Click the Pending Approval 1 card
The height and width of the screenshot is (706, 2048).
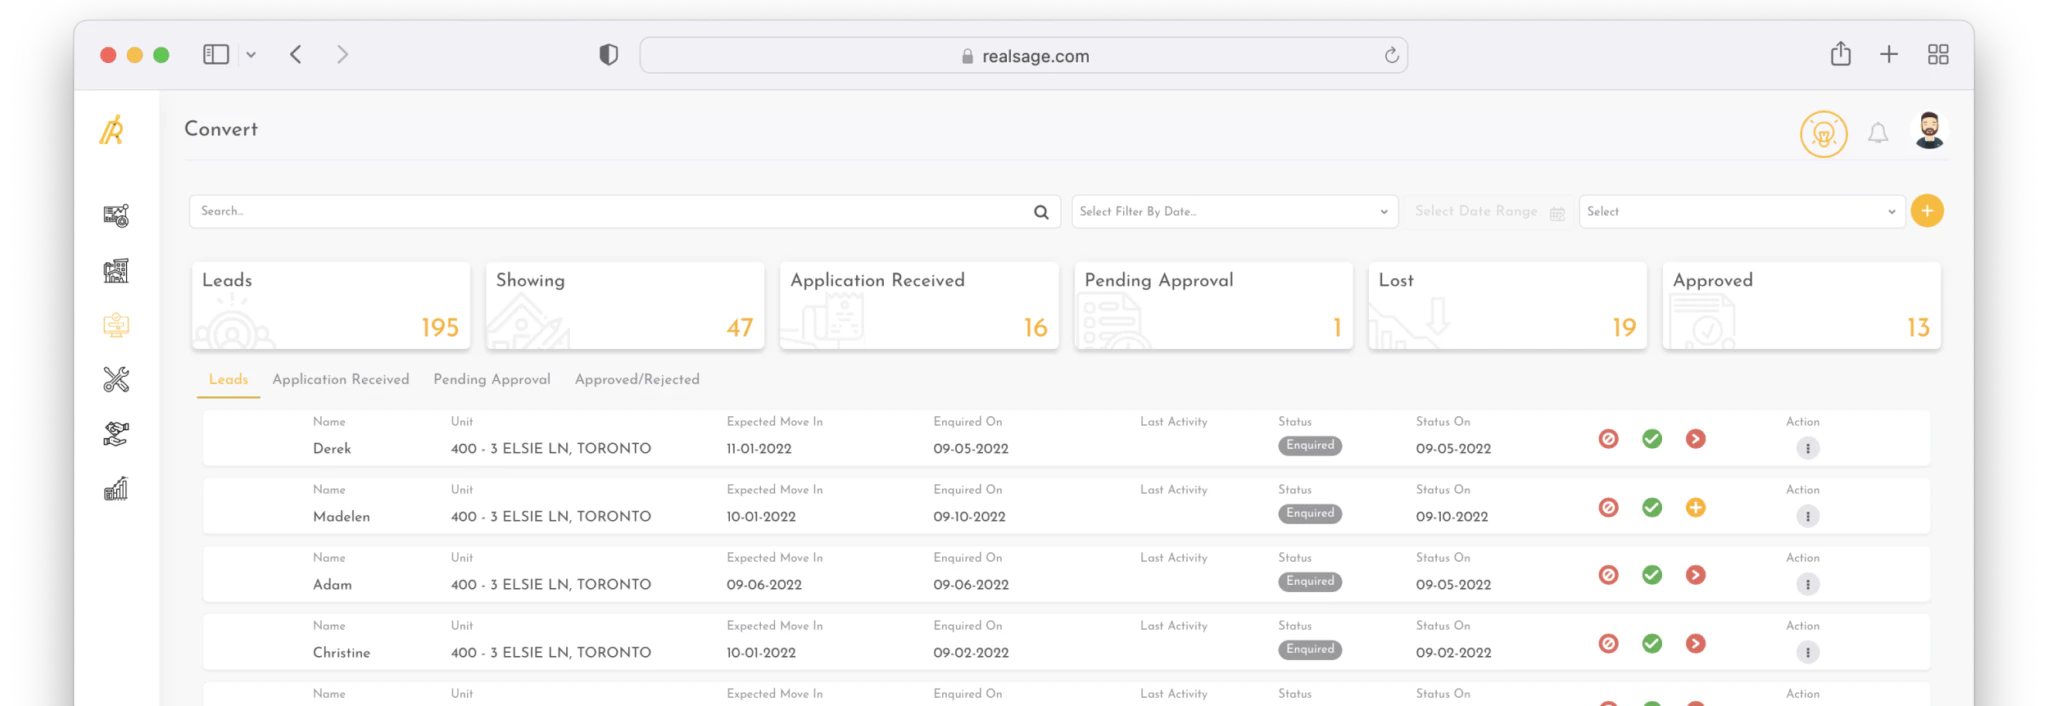1213,305
